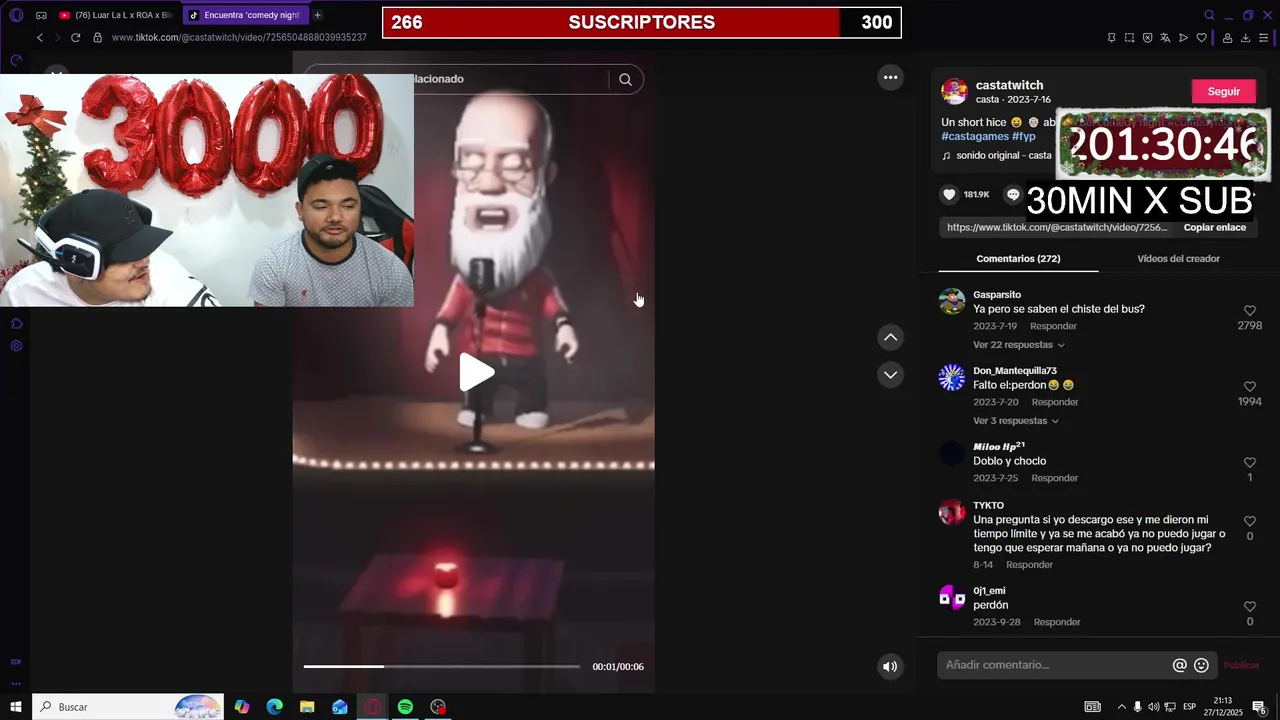
Task: Click 'Publicar' to post comment
Action: 1241,665
